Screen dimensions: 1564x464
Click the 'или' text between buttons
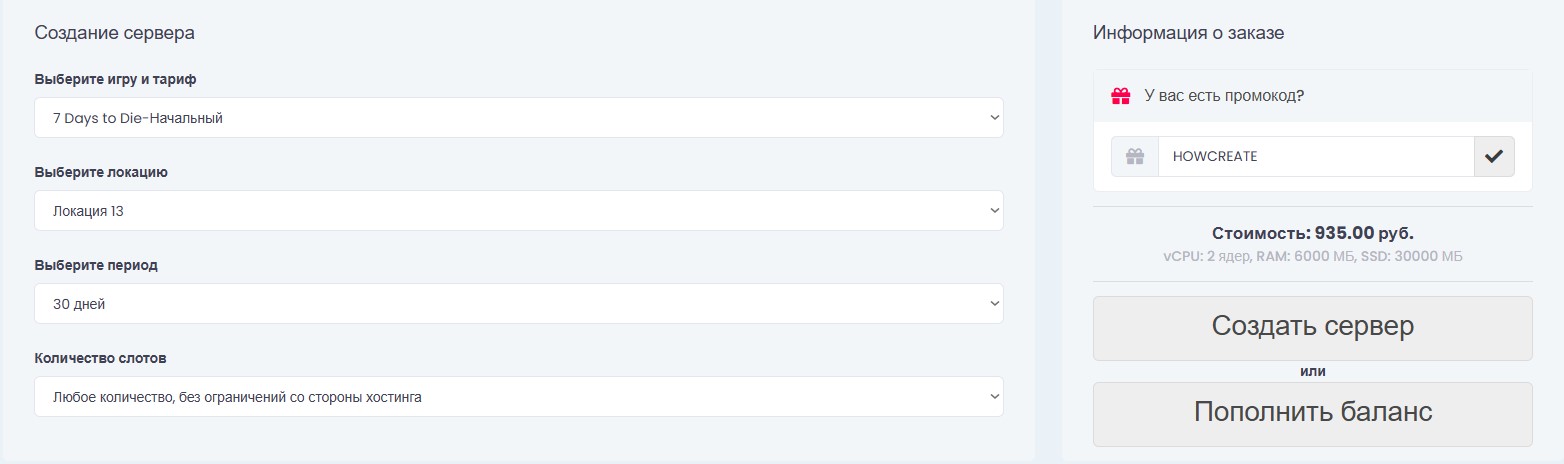pyautogui.click(x=1312, y=371)
